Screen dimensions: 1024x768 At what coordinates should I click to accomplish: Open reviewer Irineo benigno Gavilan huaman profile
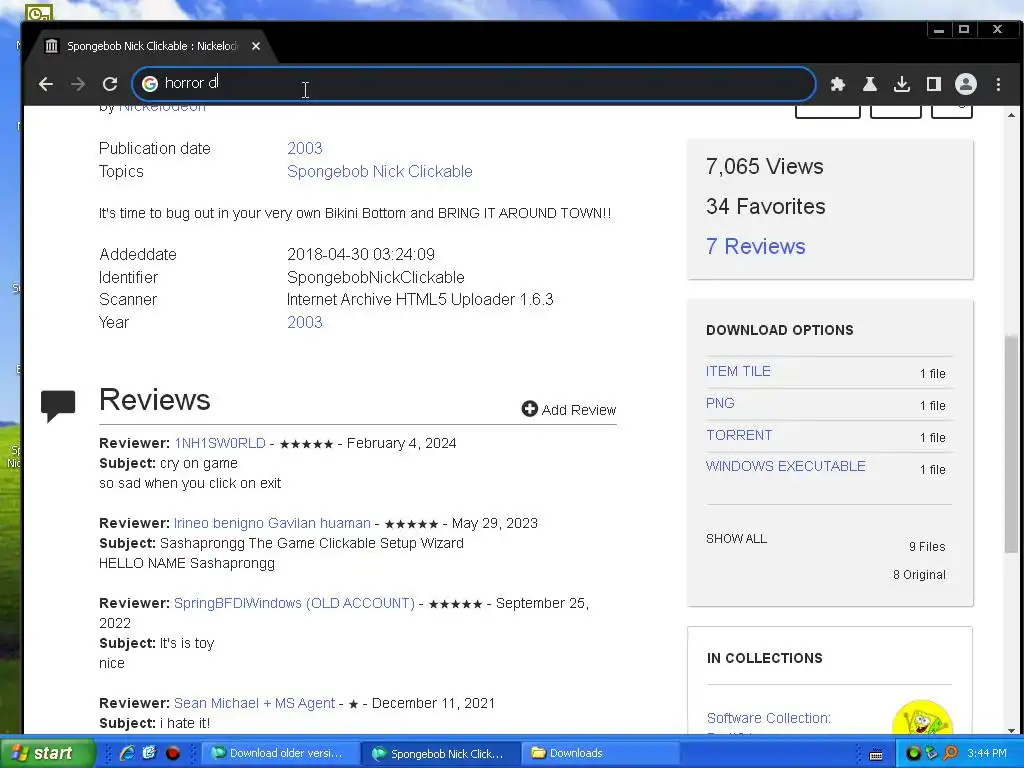pos(272,523)
